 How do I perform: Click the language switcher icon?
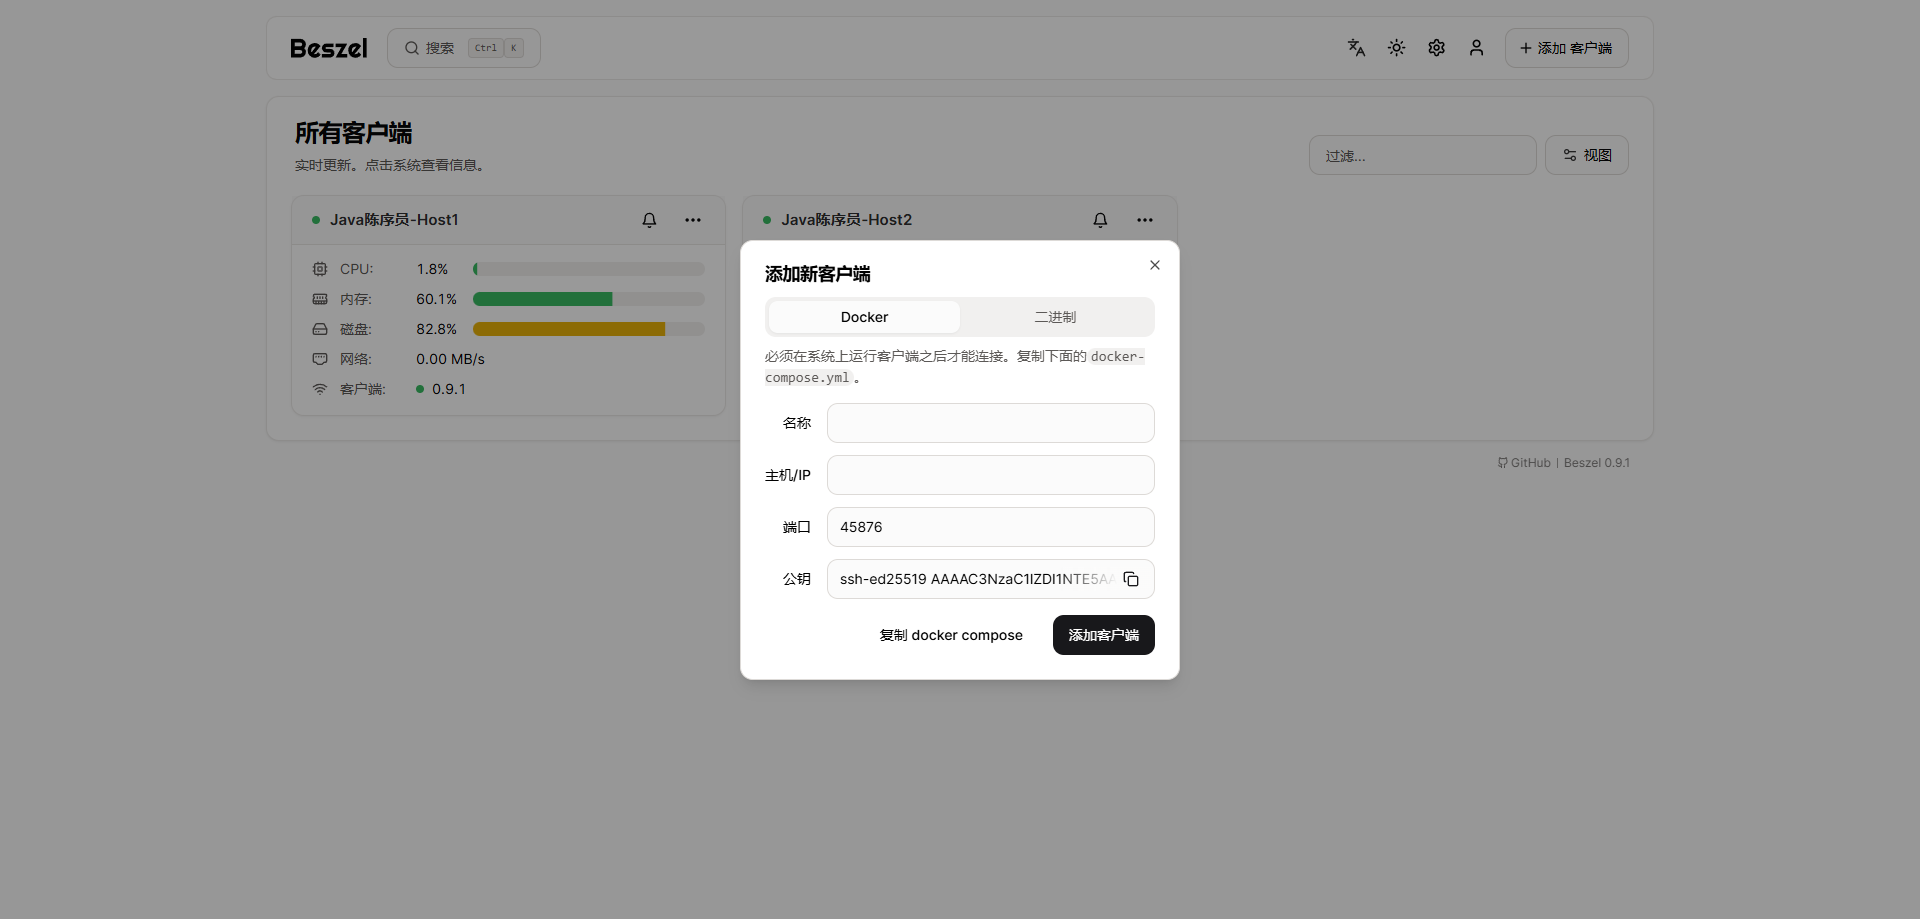[1356, 48]
